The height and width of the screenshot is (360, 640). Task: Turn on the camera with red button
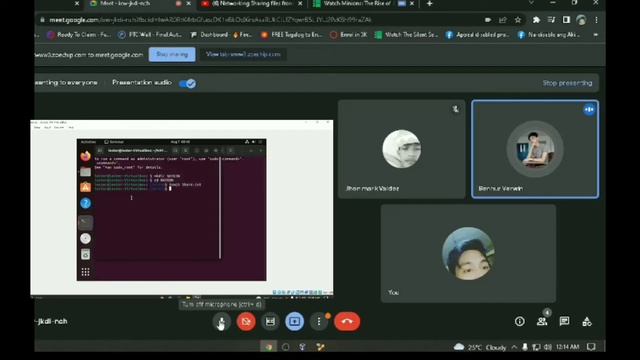[x=246, y=322]
